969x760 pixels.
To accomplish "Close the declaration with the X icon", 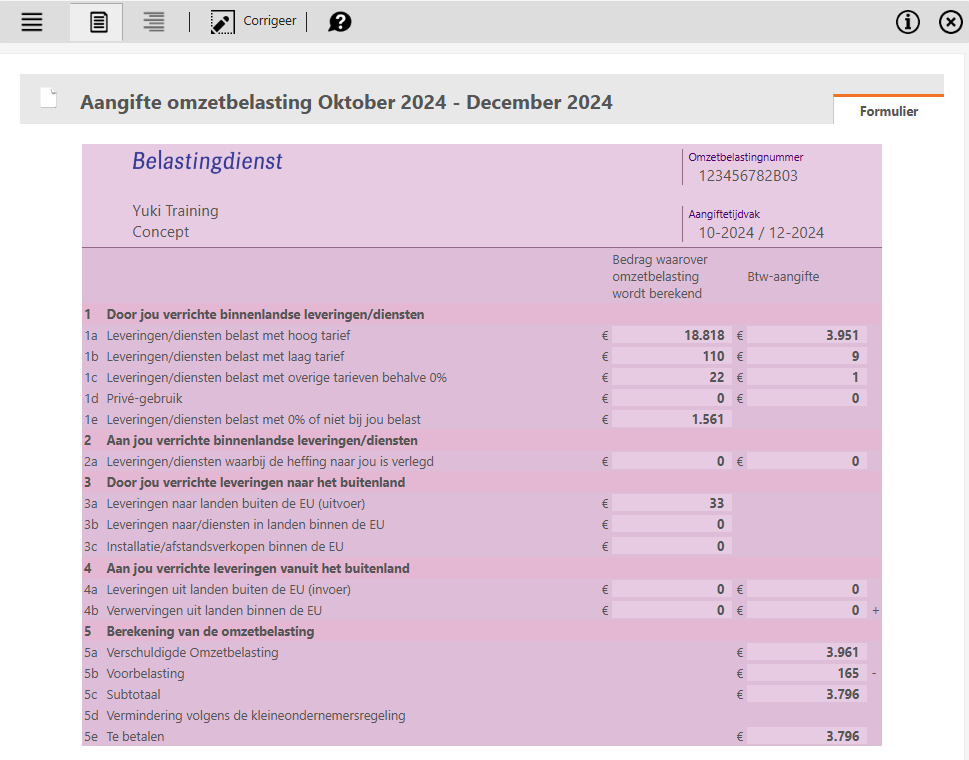I will click(950, 22).
